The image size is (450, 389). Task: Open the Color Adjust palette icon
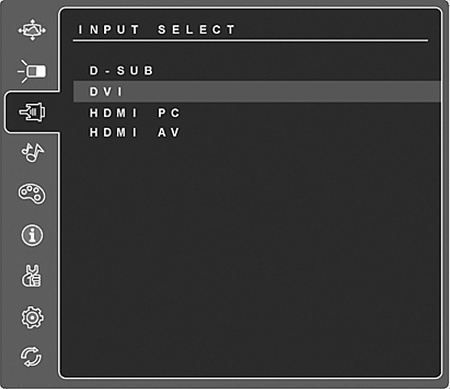point(32,194)
